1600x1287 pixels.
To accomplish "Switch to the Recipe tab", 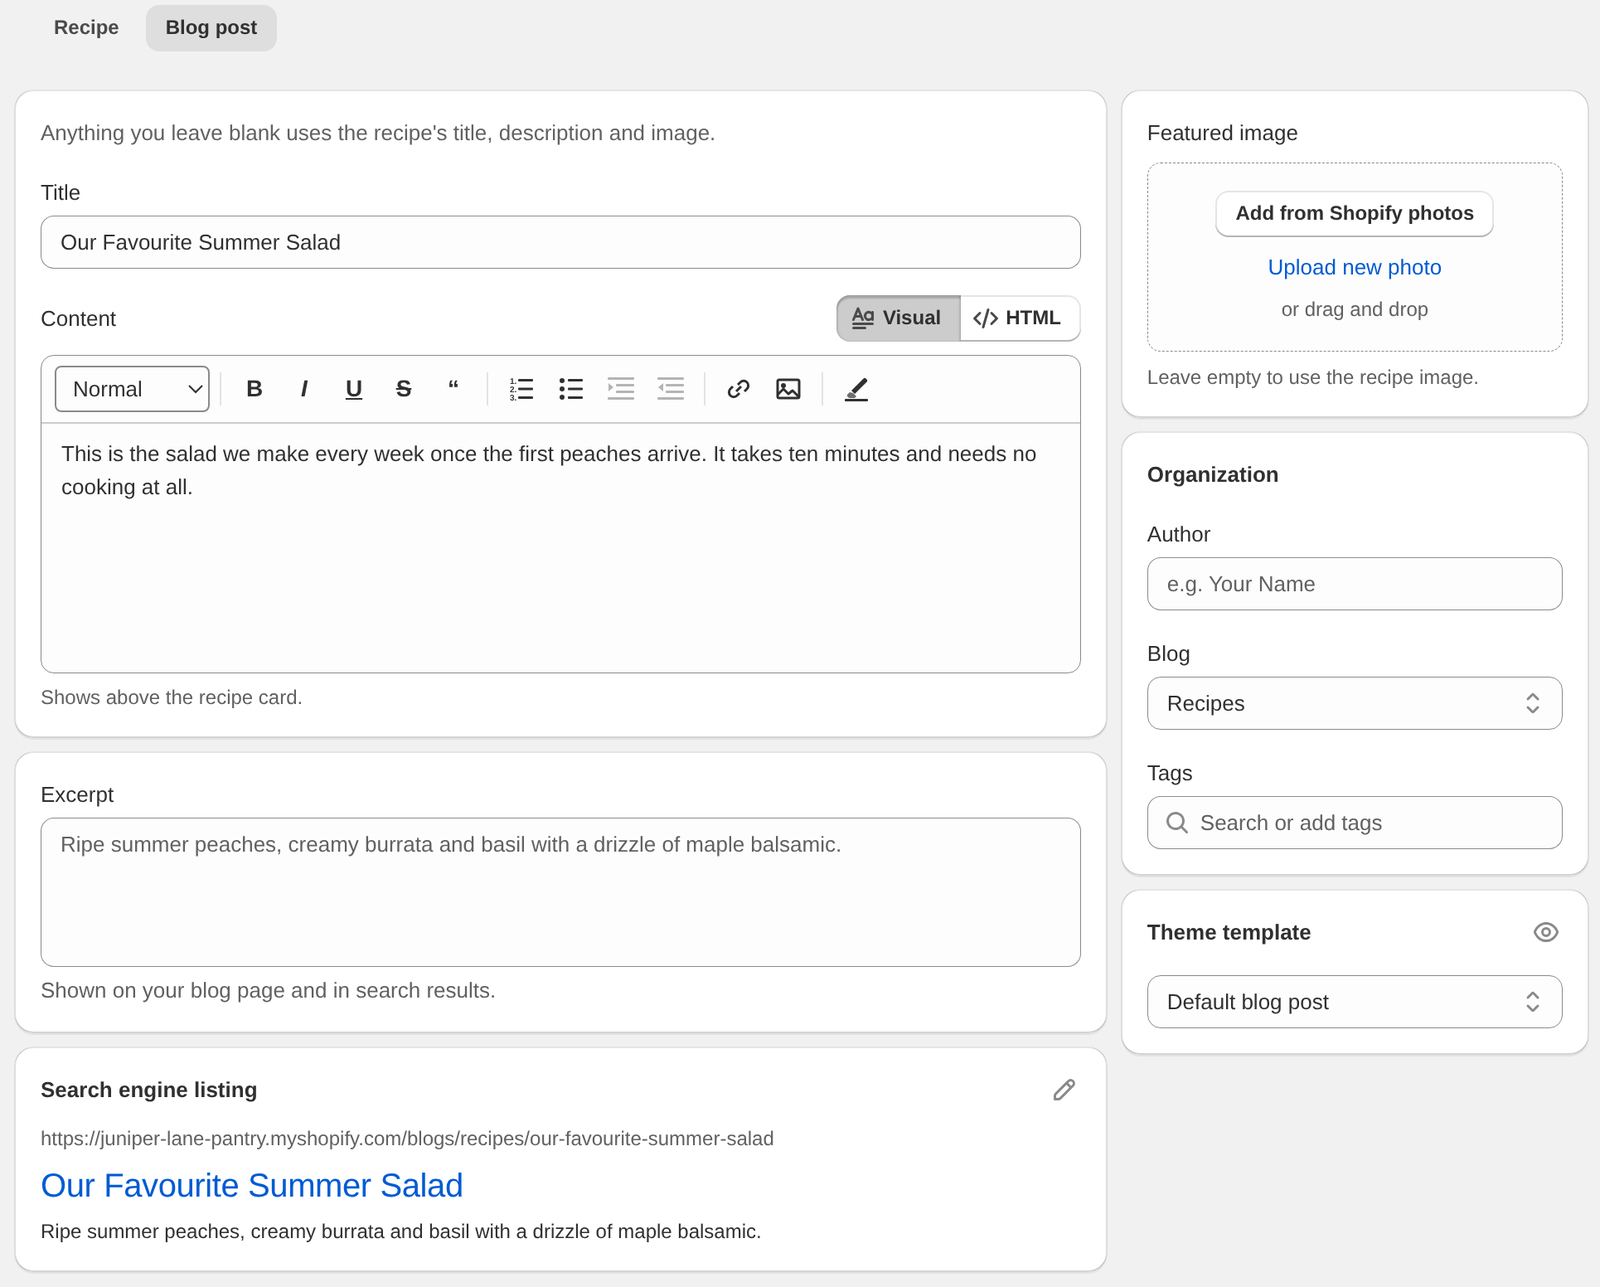I will coord(86,28).
